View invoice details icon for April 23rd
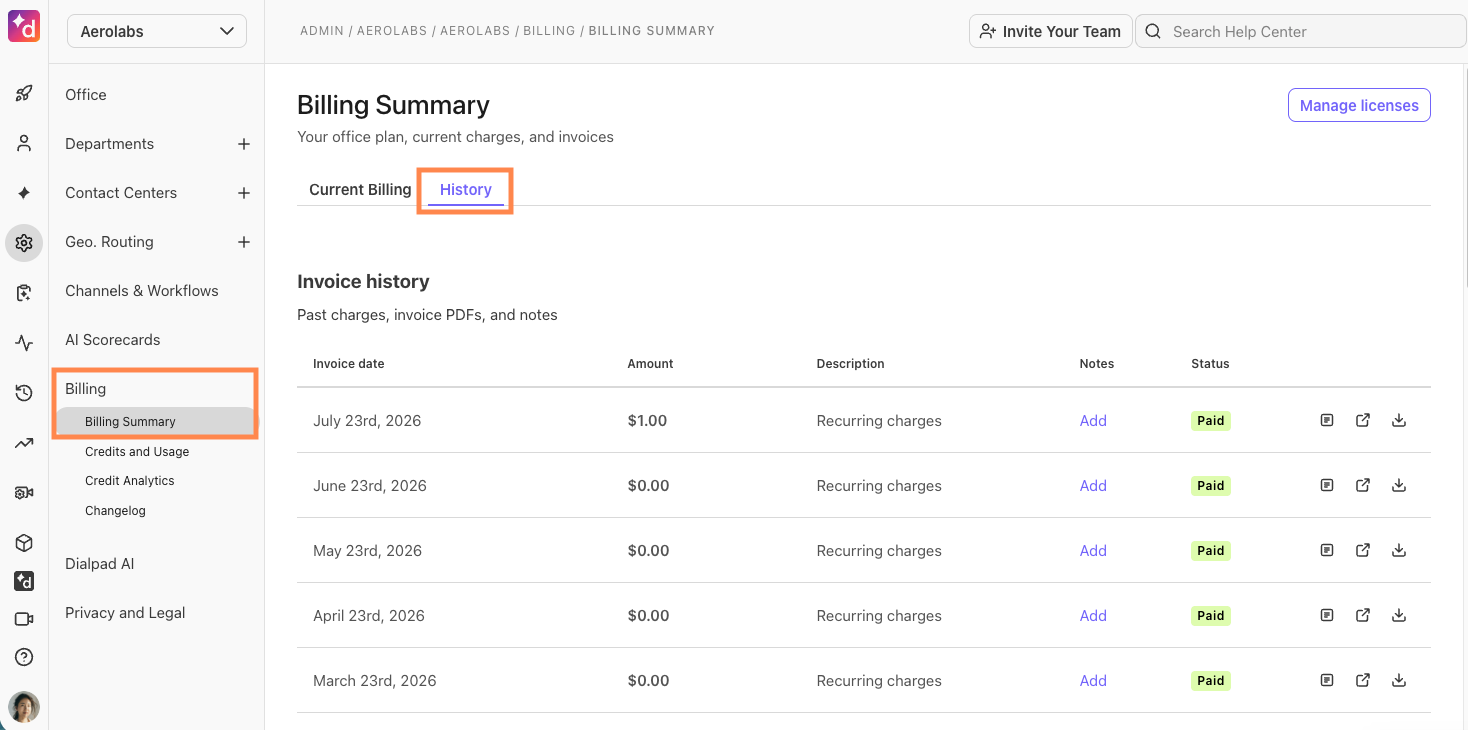1468x730 pixels. coord(1327,615)
